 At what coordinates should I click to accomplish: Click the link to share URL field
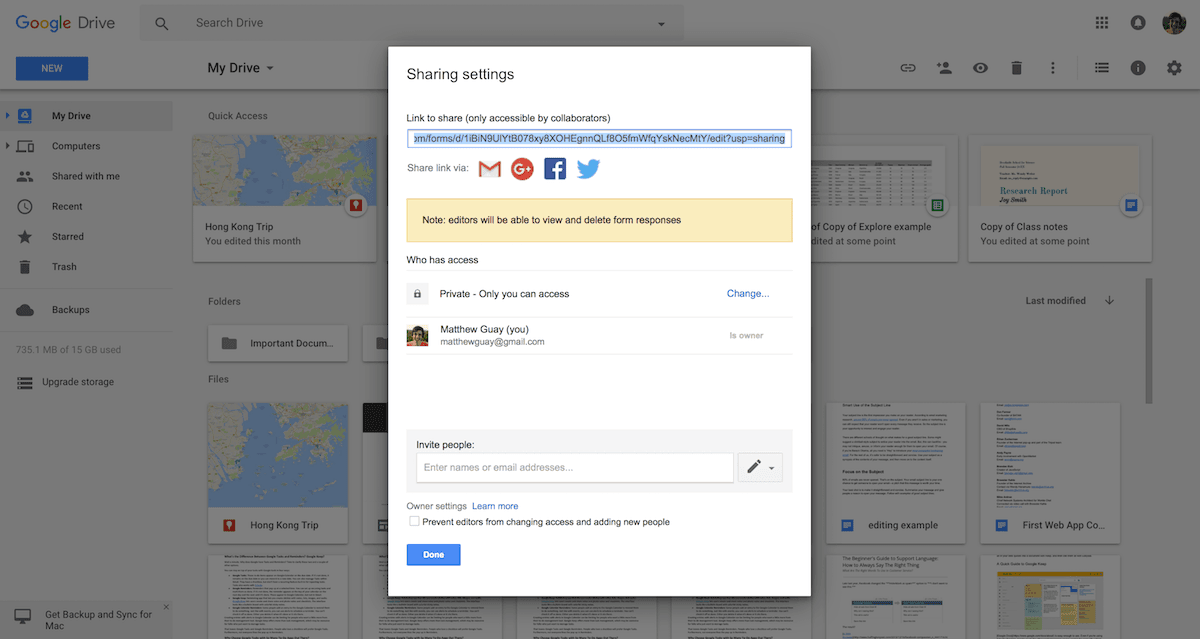599,138
